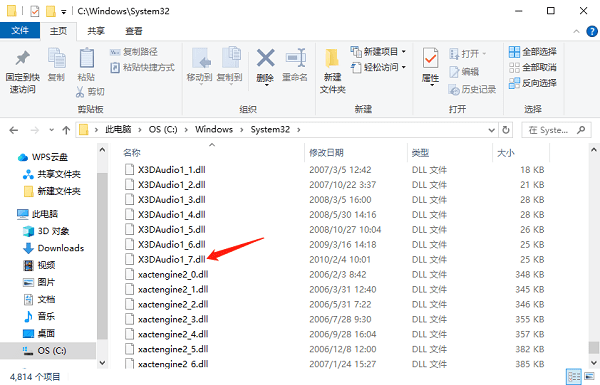The image size is (600, 385).
Task: Create a New folder (新建文件夹)
Action: (x=333, y=71)
